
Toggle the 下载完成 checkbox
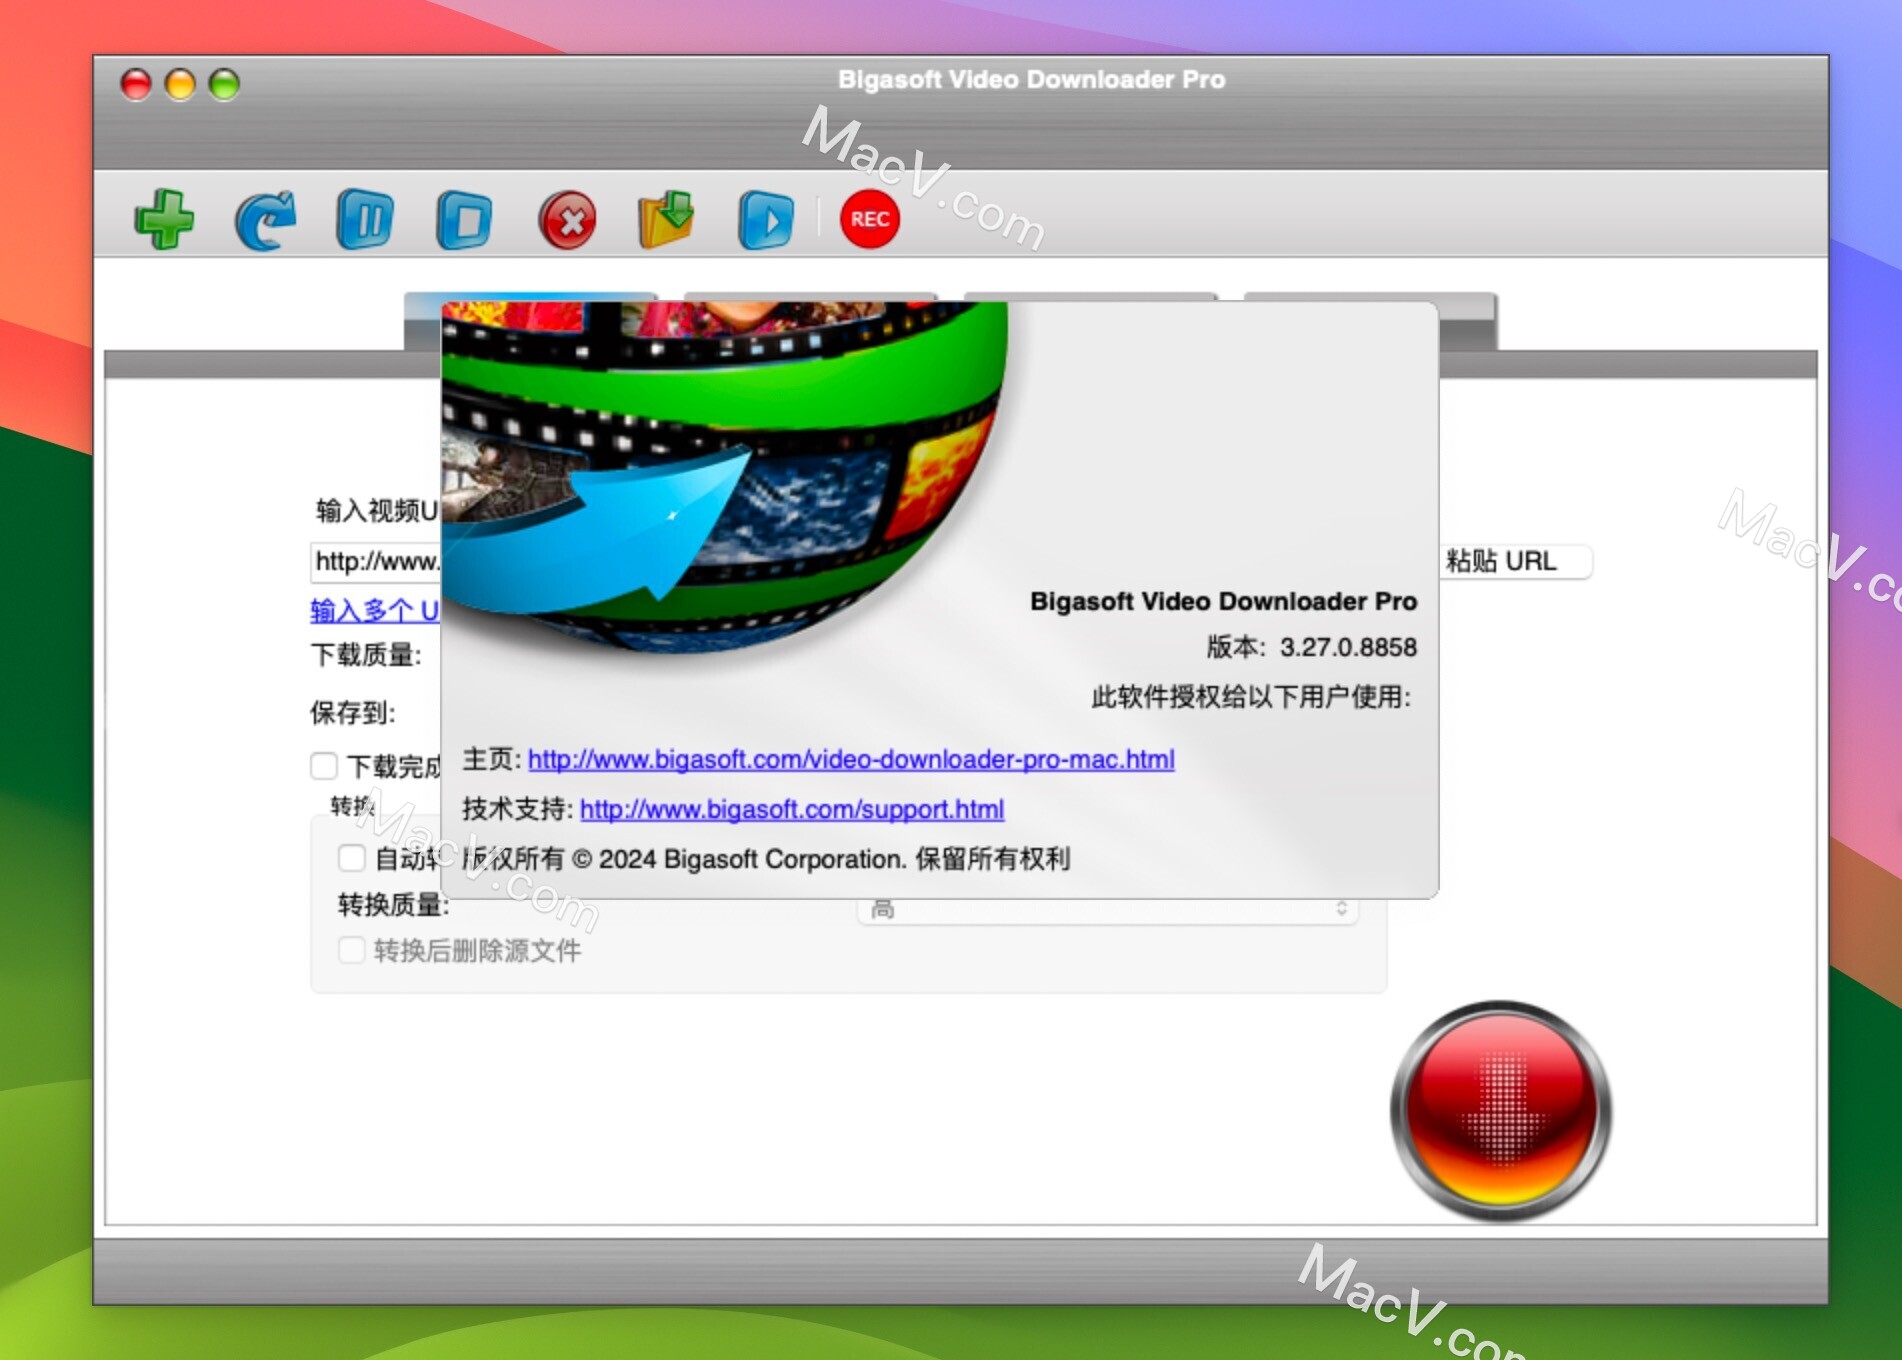pyautogui.click(x=323, y=766)
